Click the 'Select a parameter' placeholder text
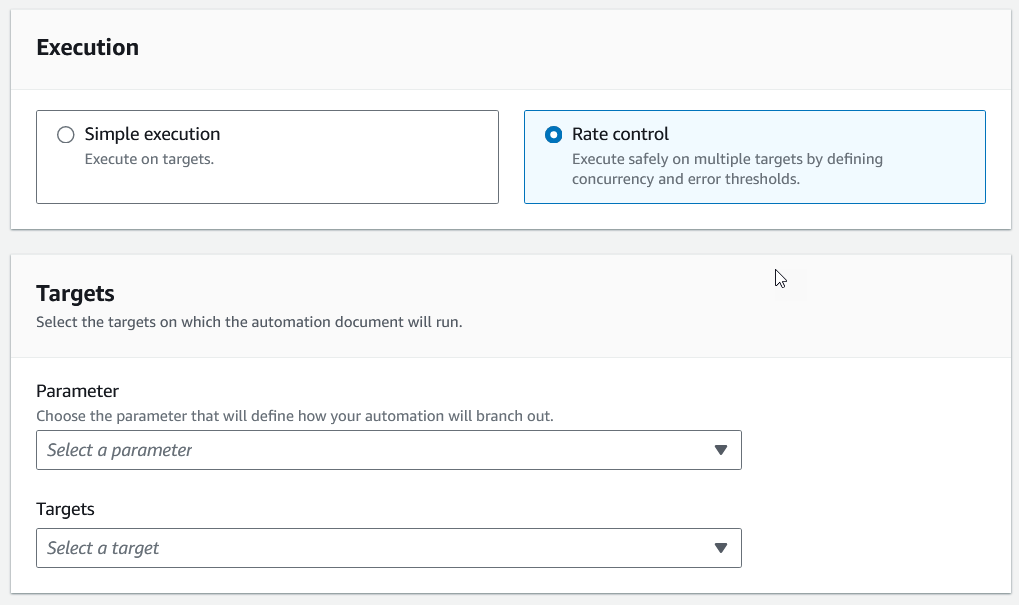 pos(120,450)
